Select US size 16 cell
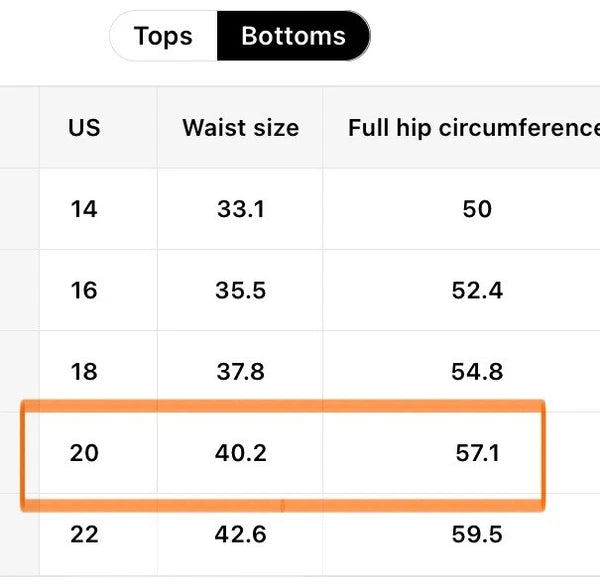This screenshot has width=600, height=587. 84,290
